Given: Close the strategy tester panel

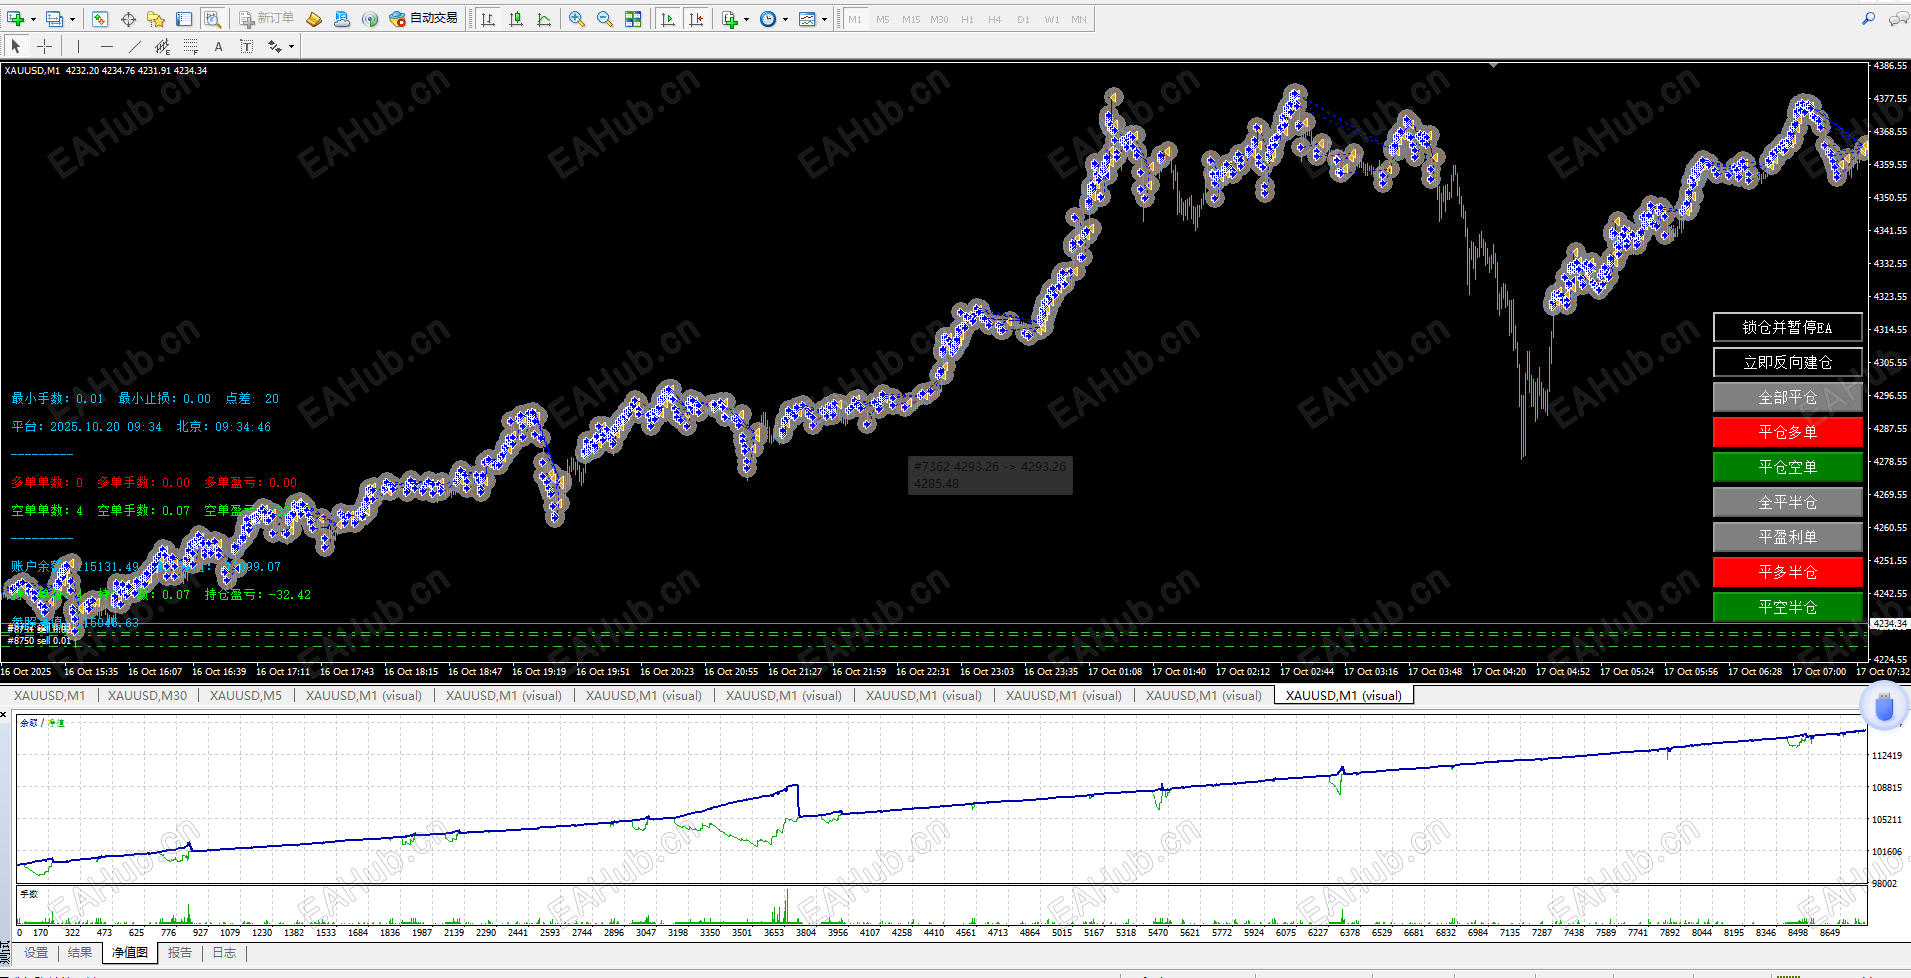Looking at the screenshot, I should click(4, 714).
